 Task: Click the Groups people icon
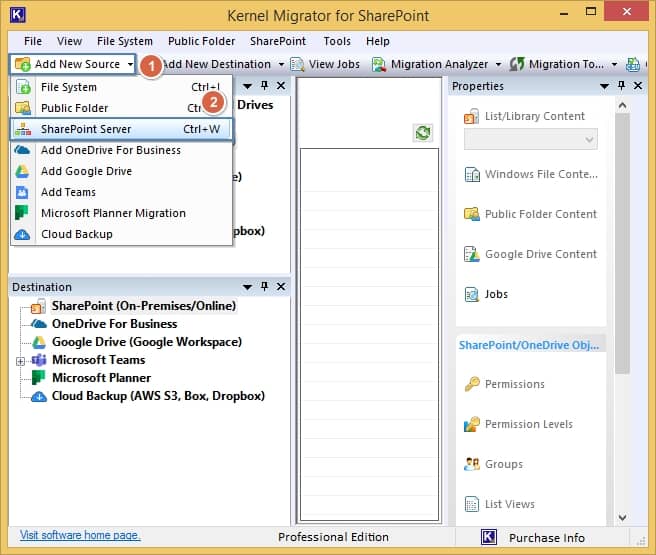click(472, 464)
